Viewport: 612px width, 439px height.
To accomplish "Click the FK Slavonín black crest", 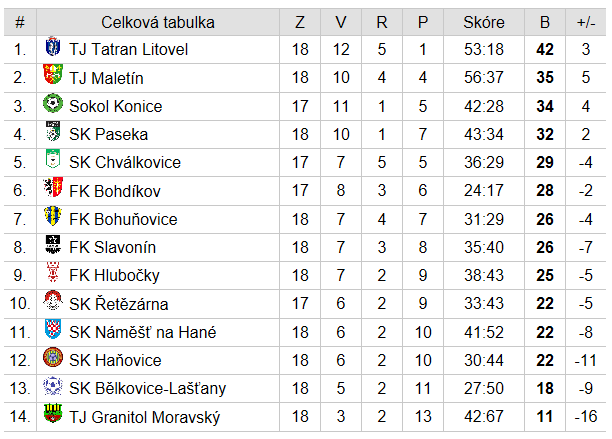I will (53, 245).
